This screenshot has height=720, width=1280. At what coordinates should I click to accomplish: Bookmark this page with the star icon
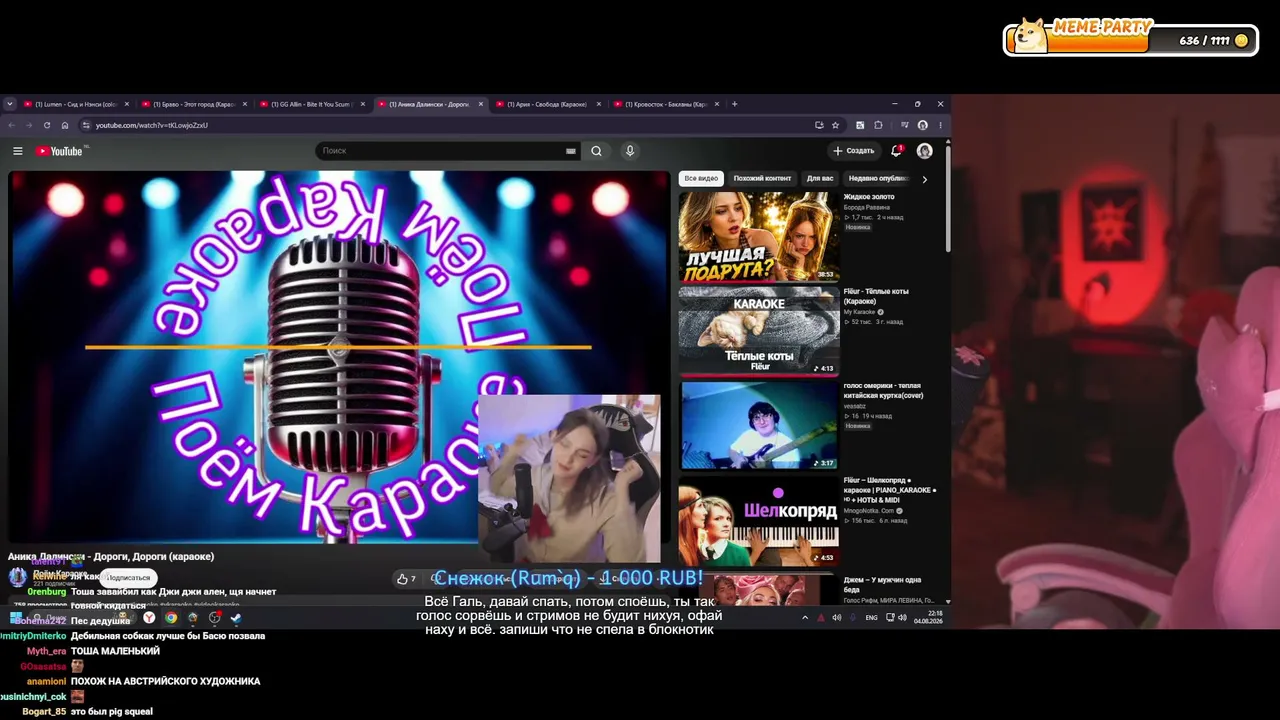[x=835, y=125]
